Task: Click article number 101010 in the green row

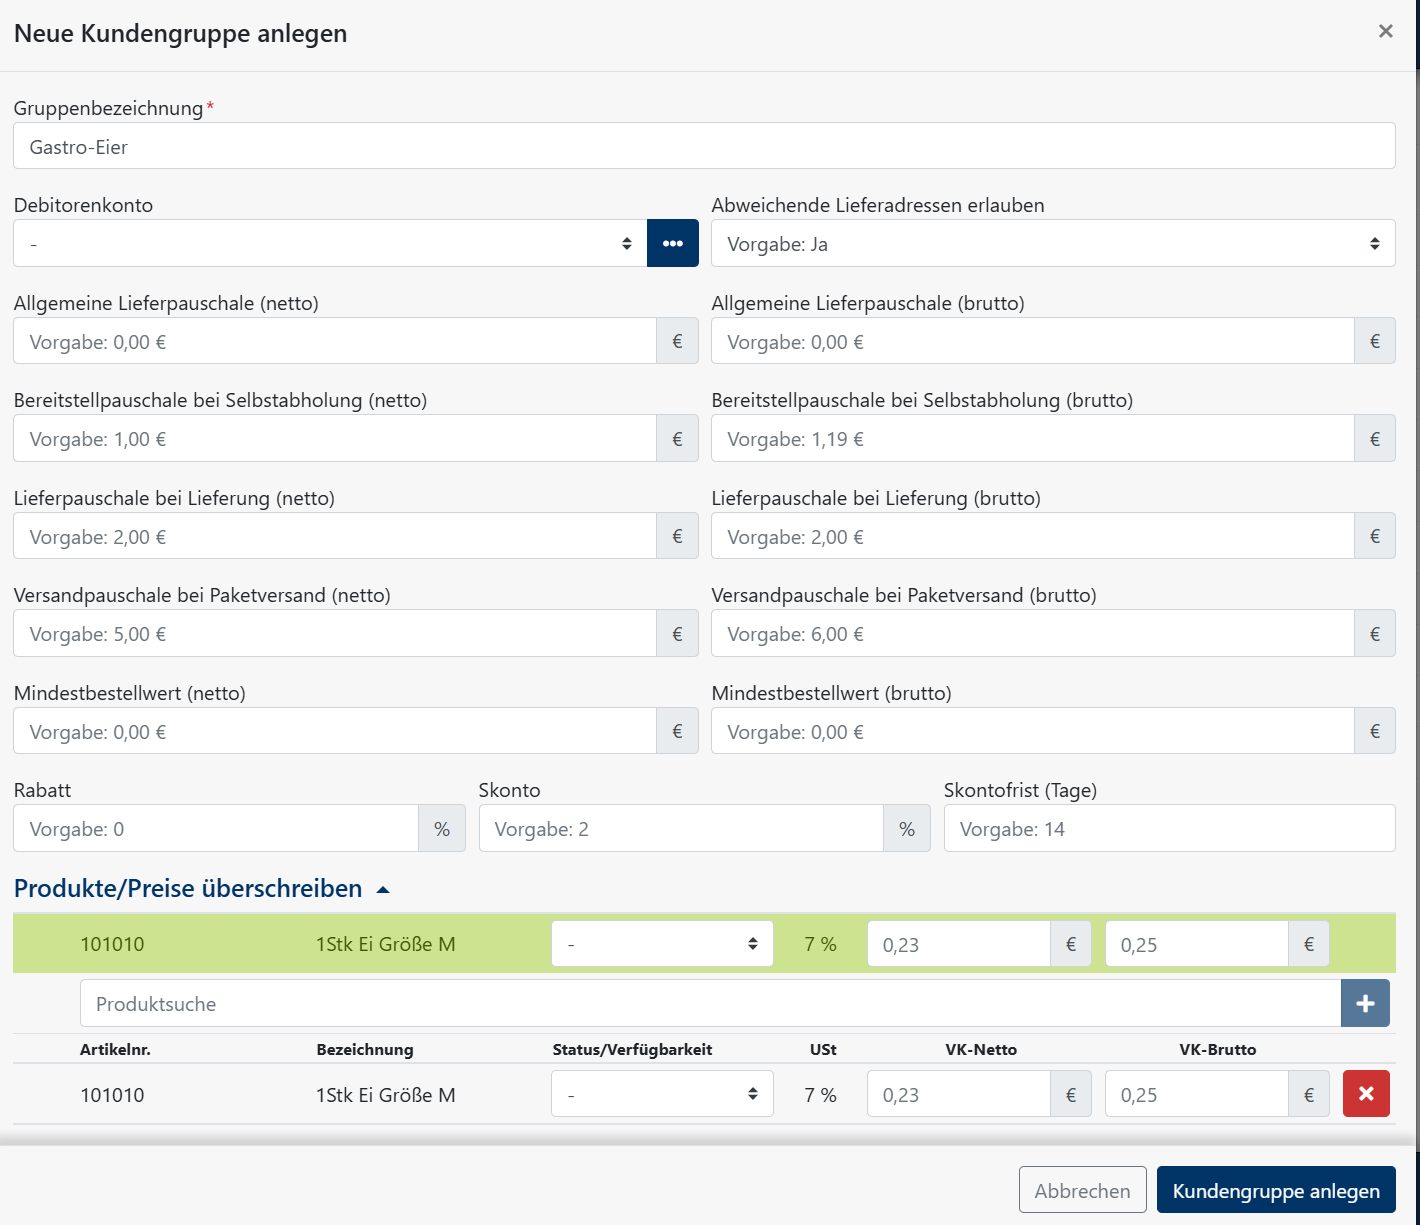Action: click(112, 944)
